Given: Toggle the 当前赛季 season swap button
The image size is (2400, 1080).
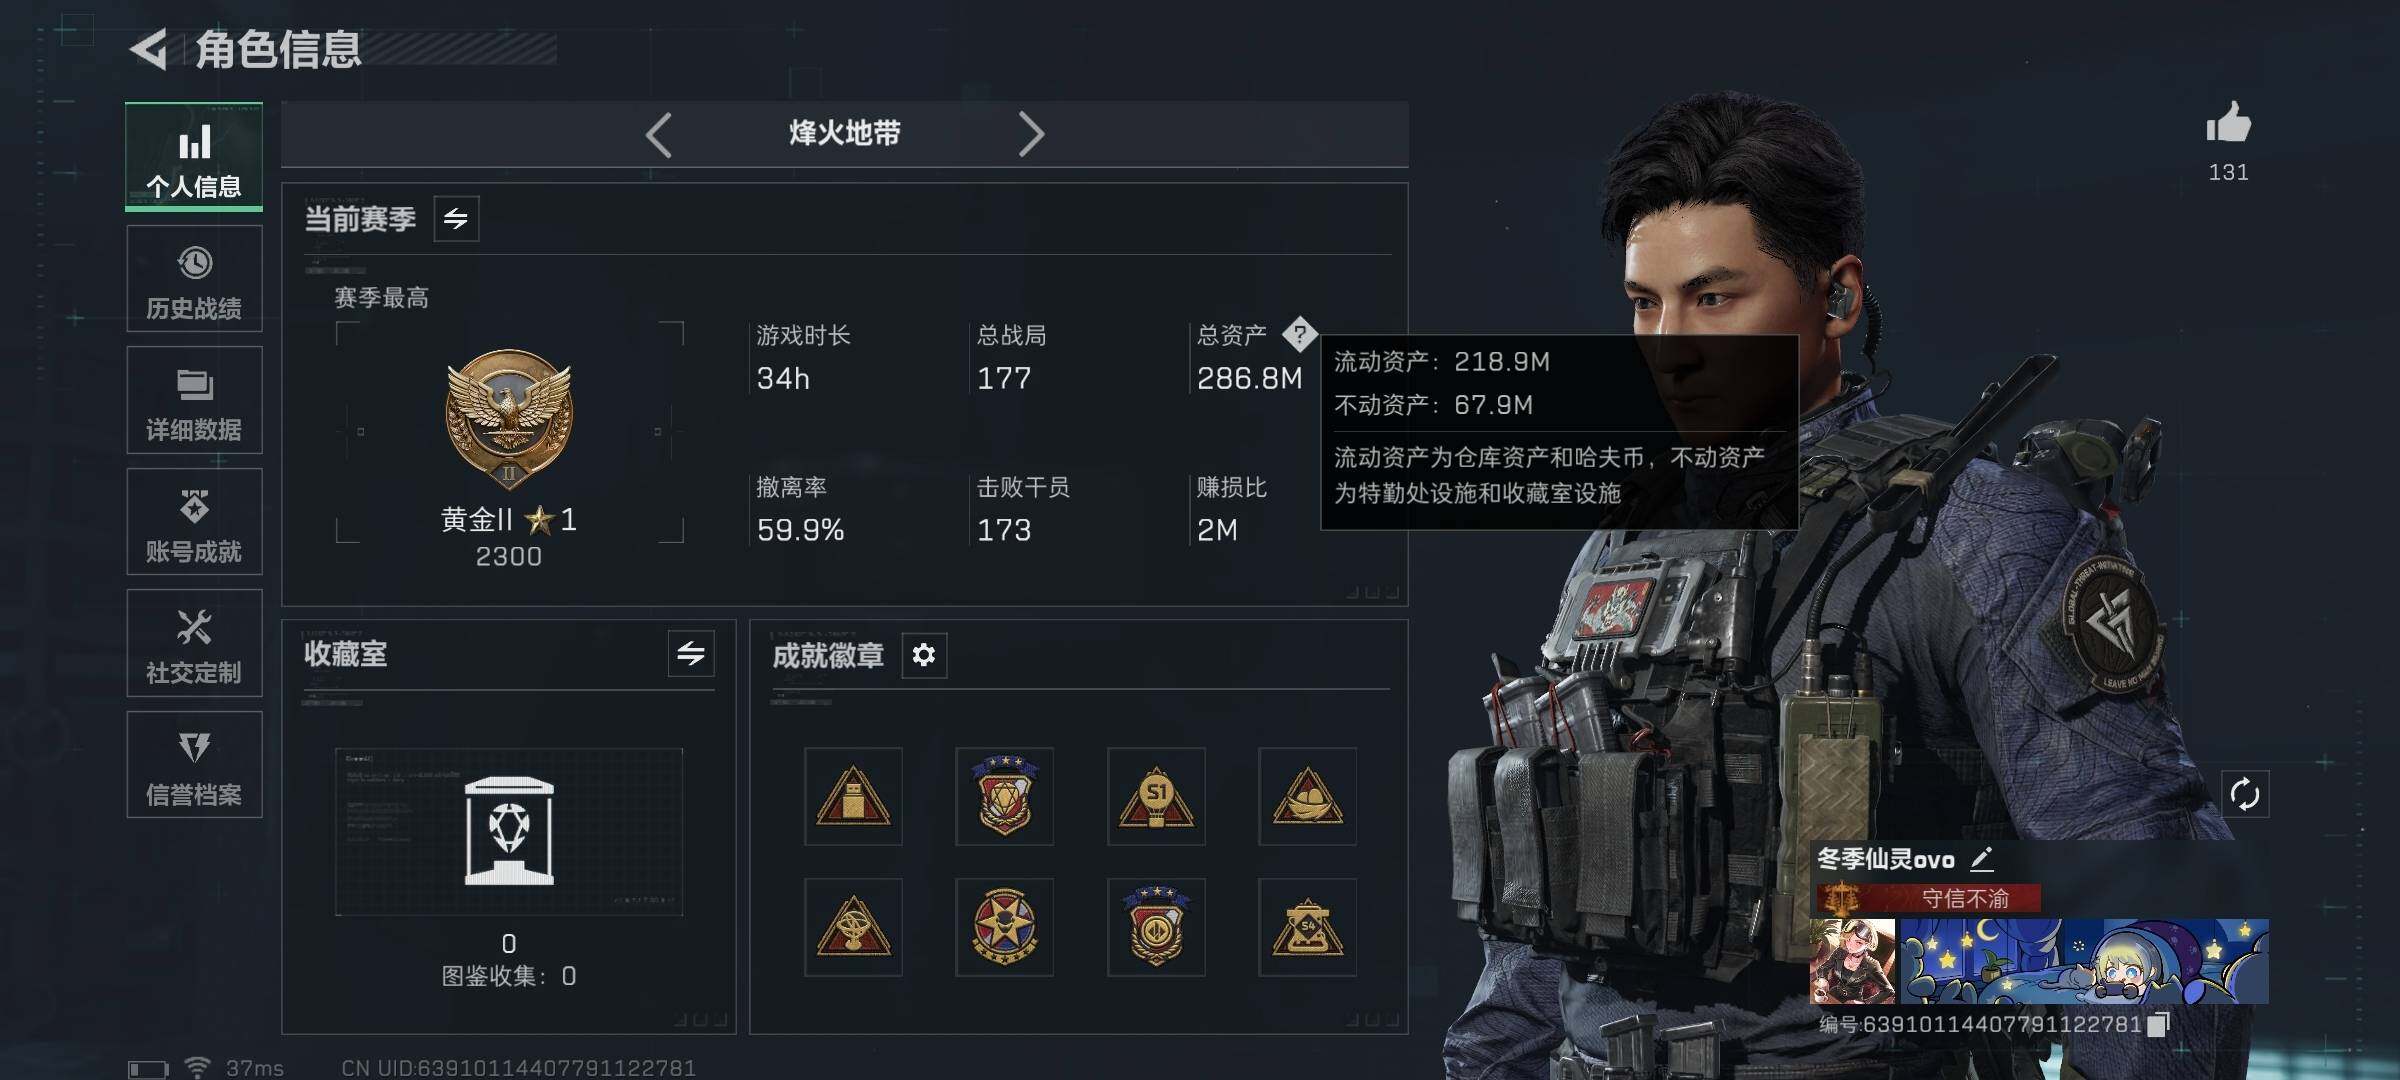Looking at the screenshot, I should (x=456, y=219).
